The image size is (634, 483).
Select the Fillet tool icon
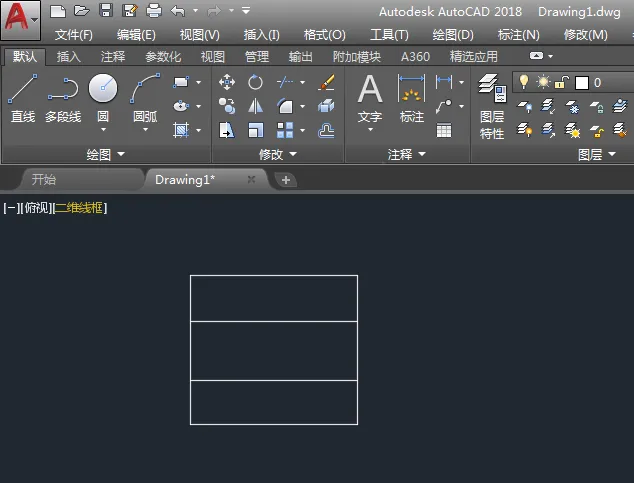[285, 106]
